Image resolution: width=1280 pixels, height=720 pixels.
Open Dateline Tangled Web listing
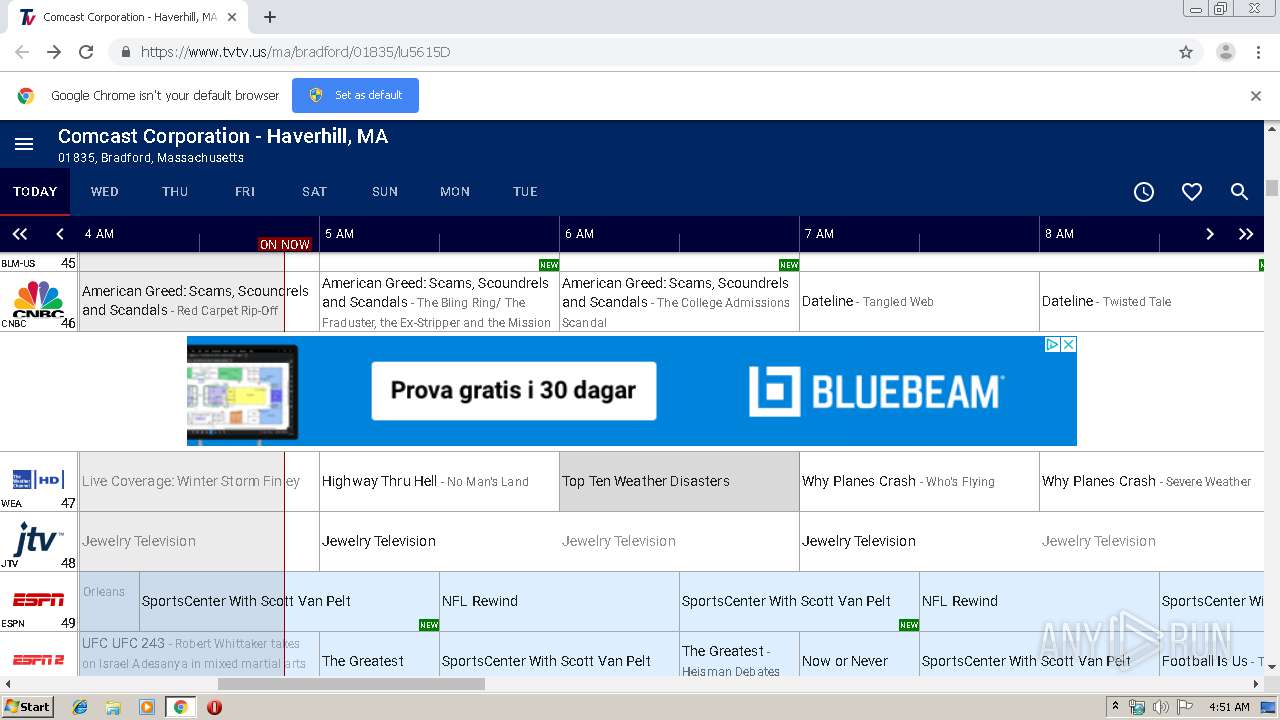(919, 301)
